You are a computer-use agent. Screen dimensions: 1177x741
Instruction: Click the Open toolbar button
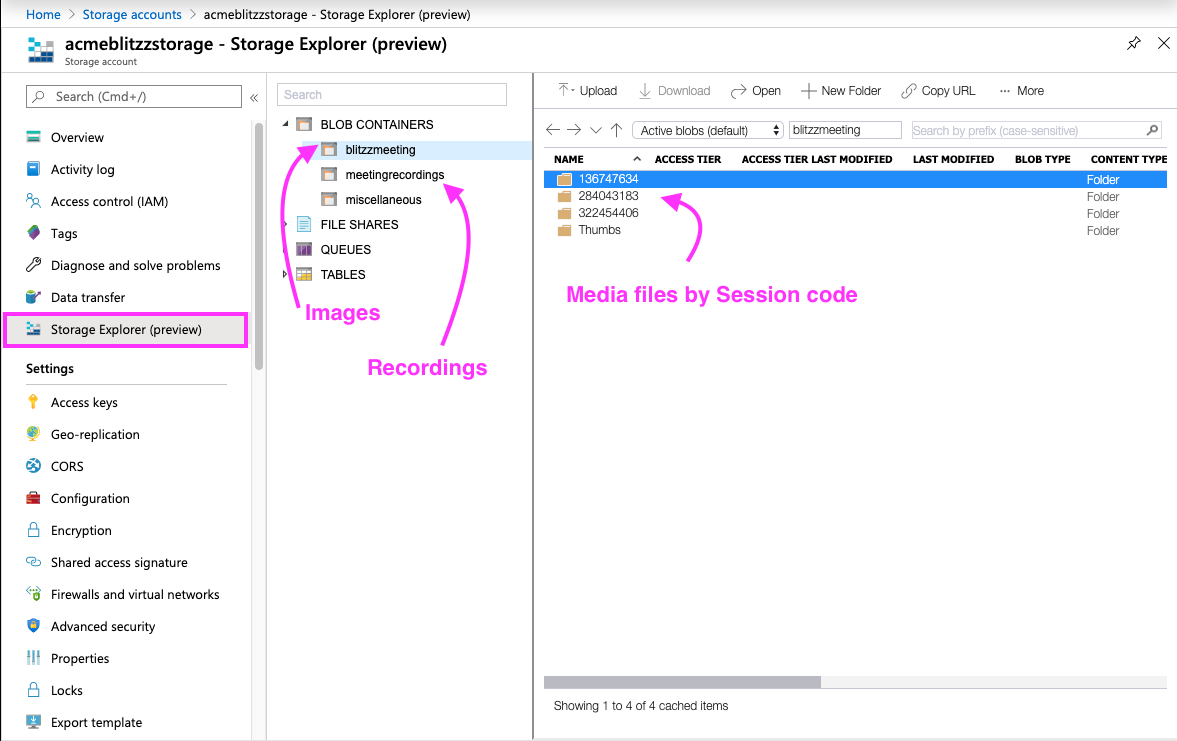tap(756, 90)
